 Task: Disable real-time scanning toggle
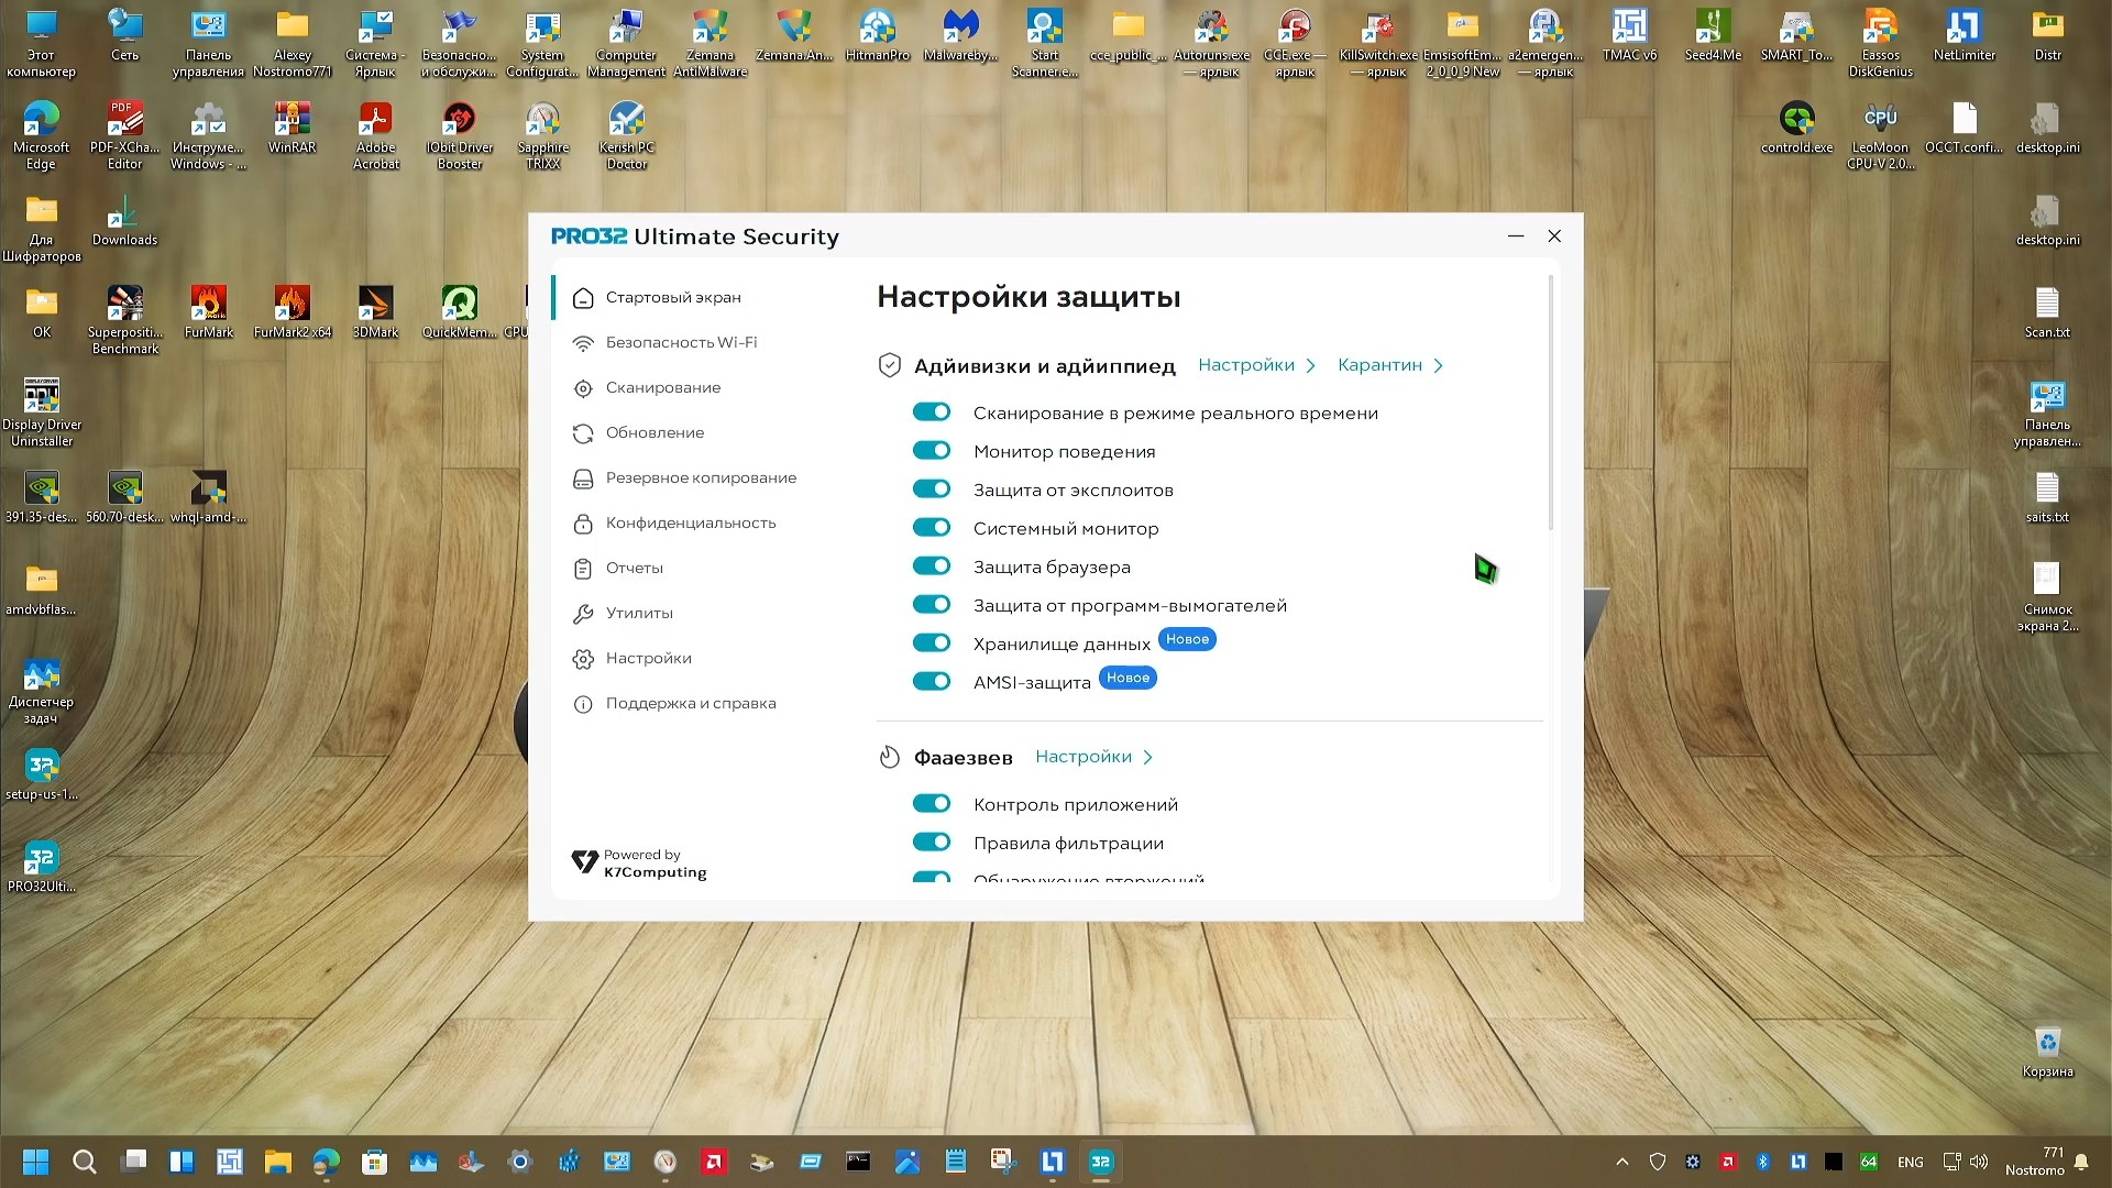931,412
